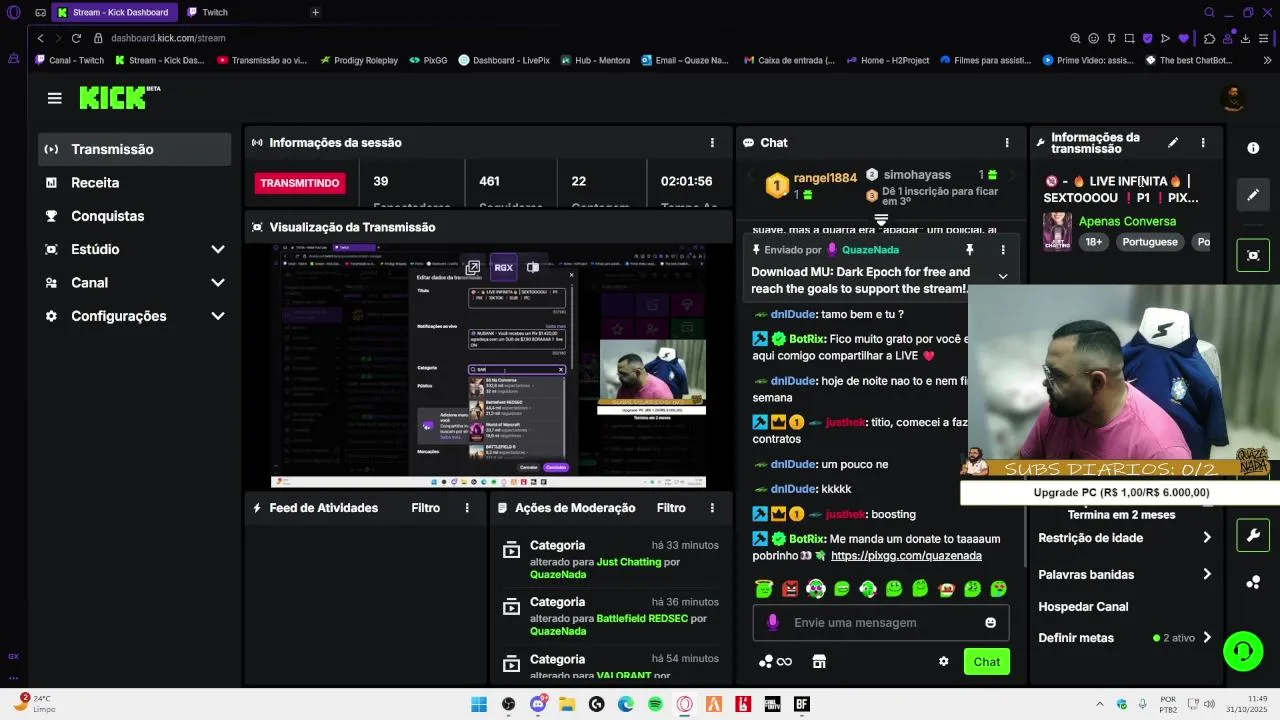Open the Feed de Atividades three-dot menu
This screenshot has width=1280, height=720.
[467, 508]
